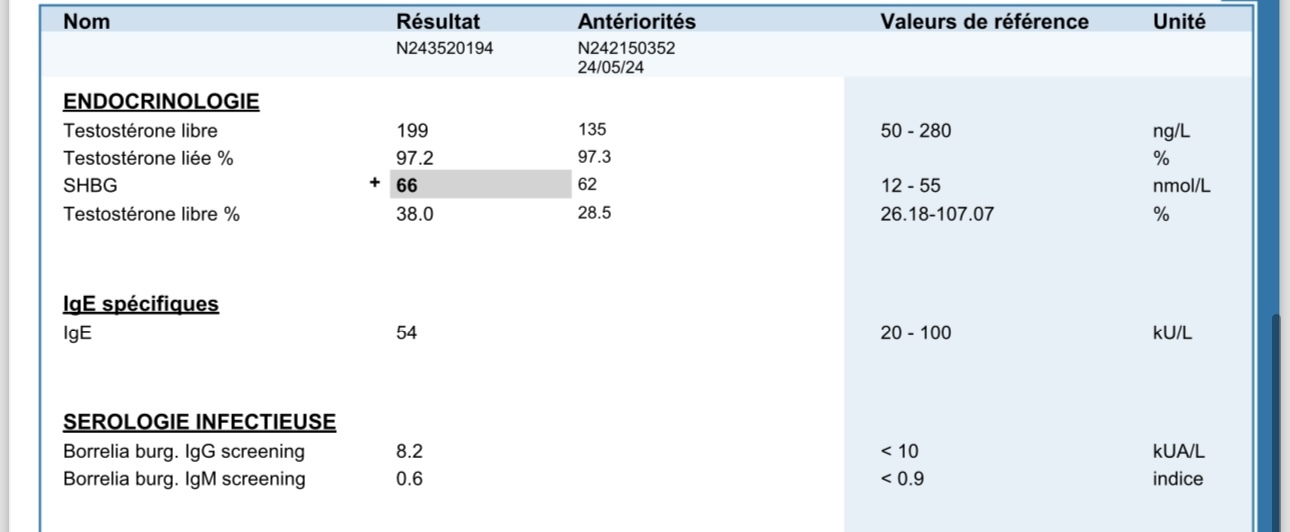Viewport: 1290px width, 532px height.
Task: Click the 'Unité' column header
Action: 1179,21
